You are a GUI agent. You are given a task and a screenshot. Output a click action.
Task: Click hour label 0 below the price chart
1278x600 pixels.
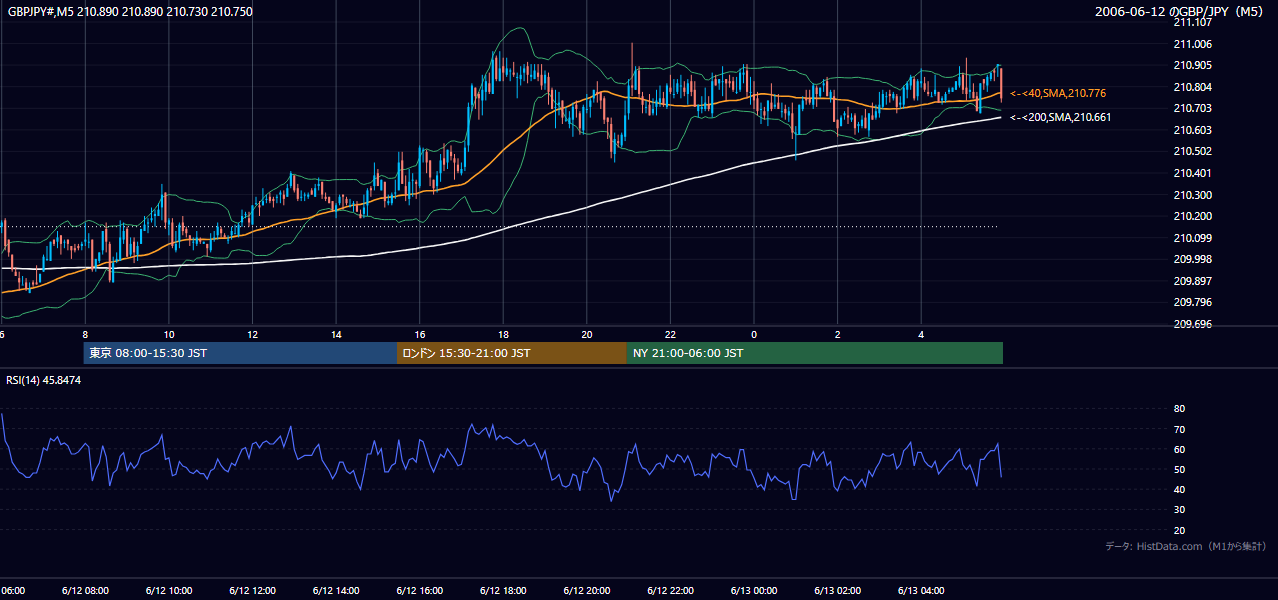tap(754, 335)
